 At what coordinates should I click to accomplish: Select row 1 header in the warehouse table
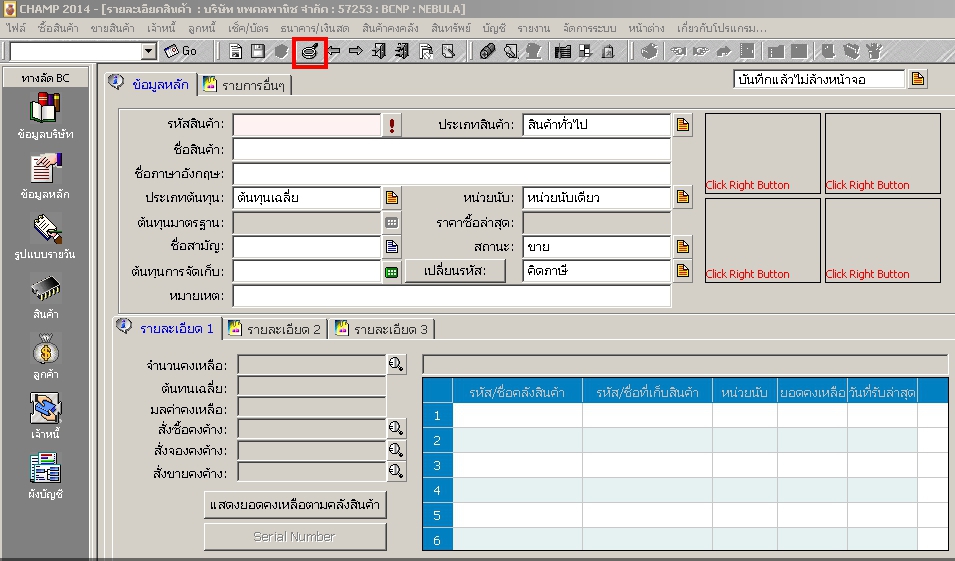pyautogui.click(x=437, y=415)
